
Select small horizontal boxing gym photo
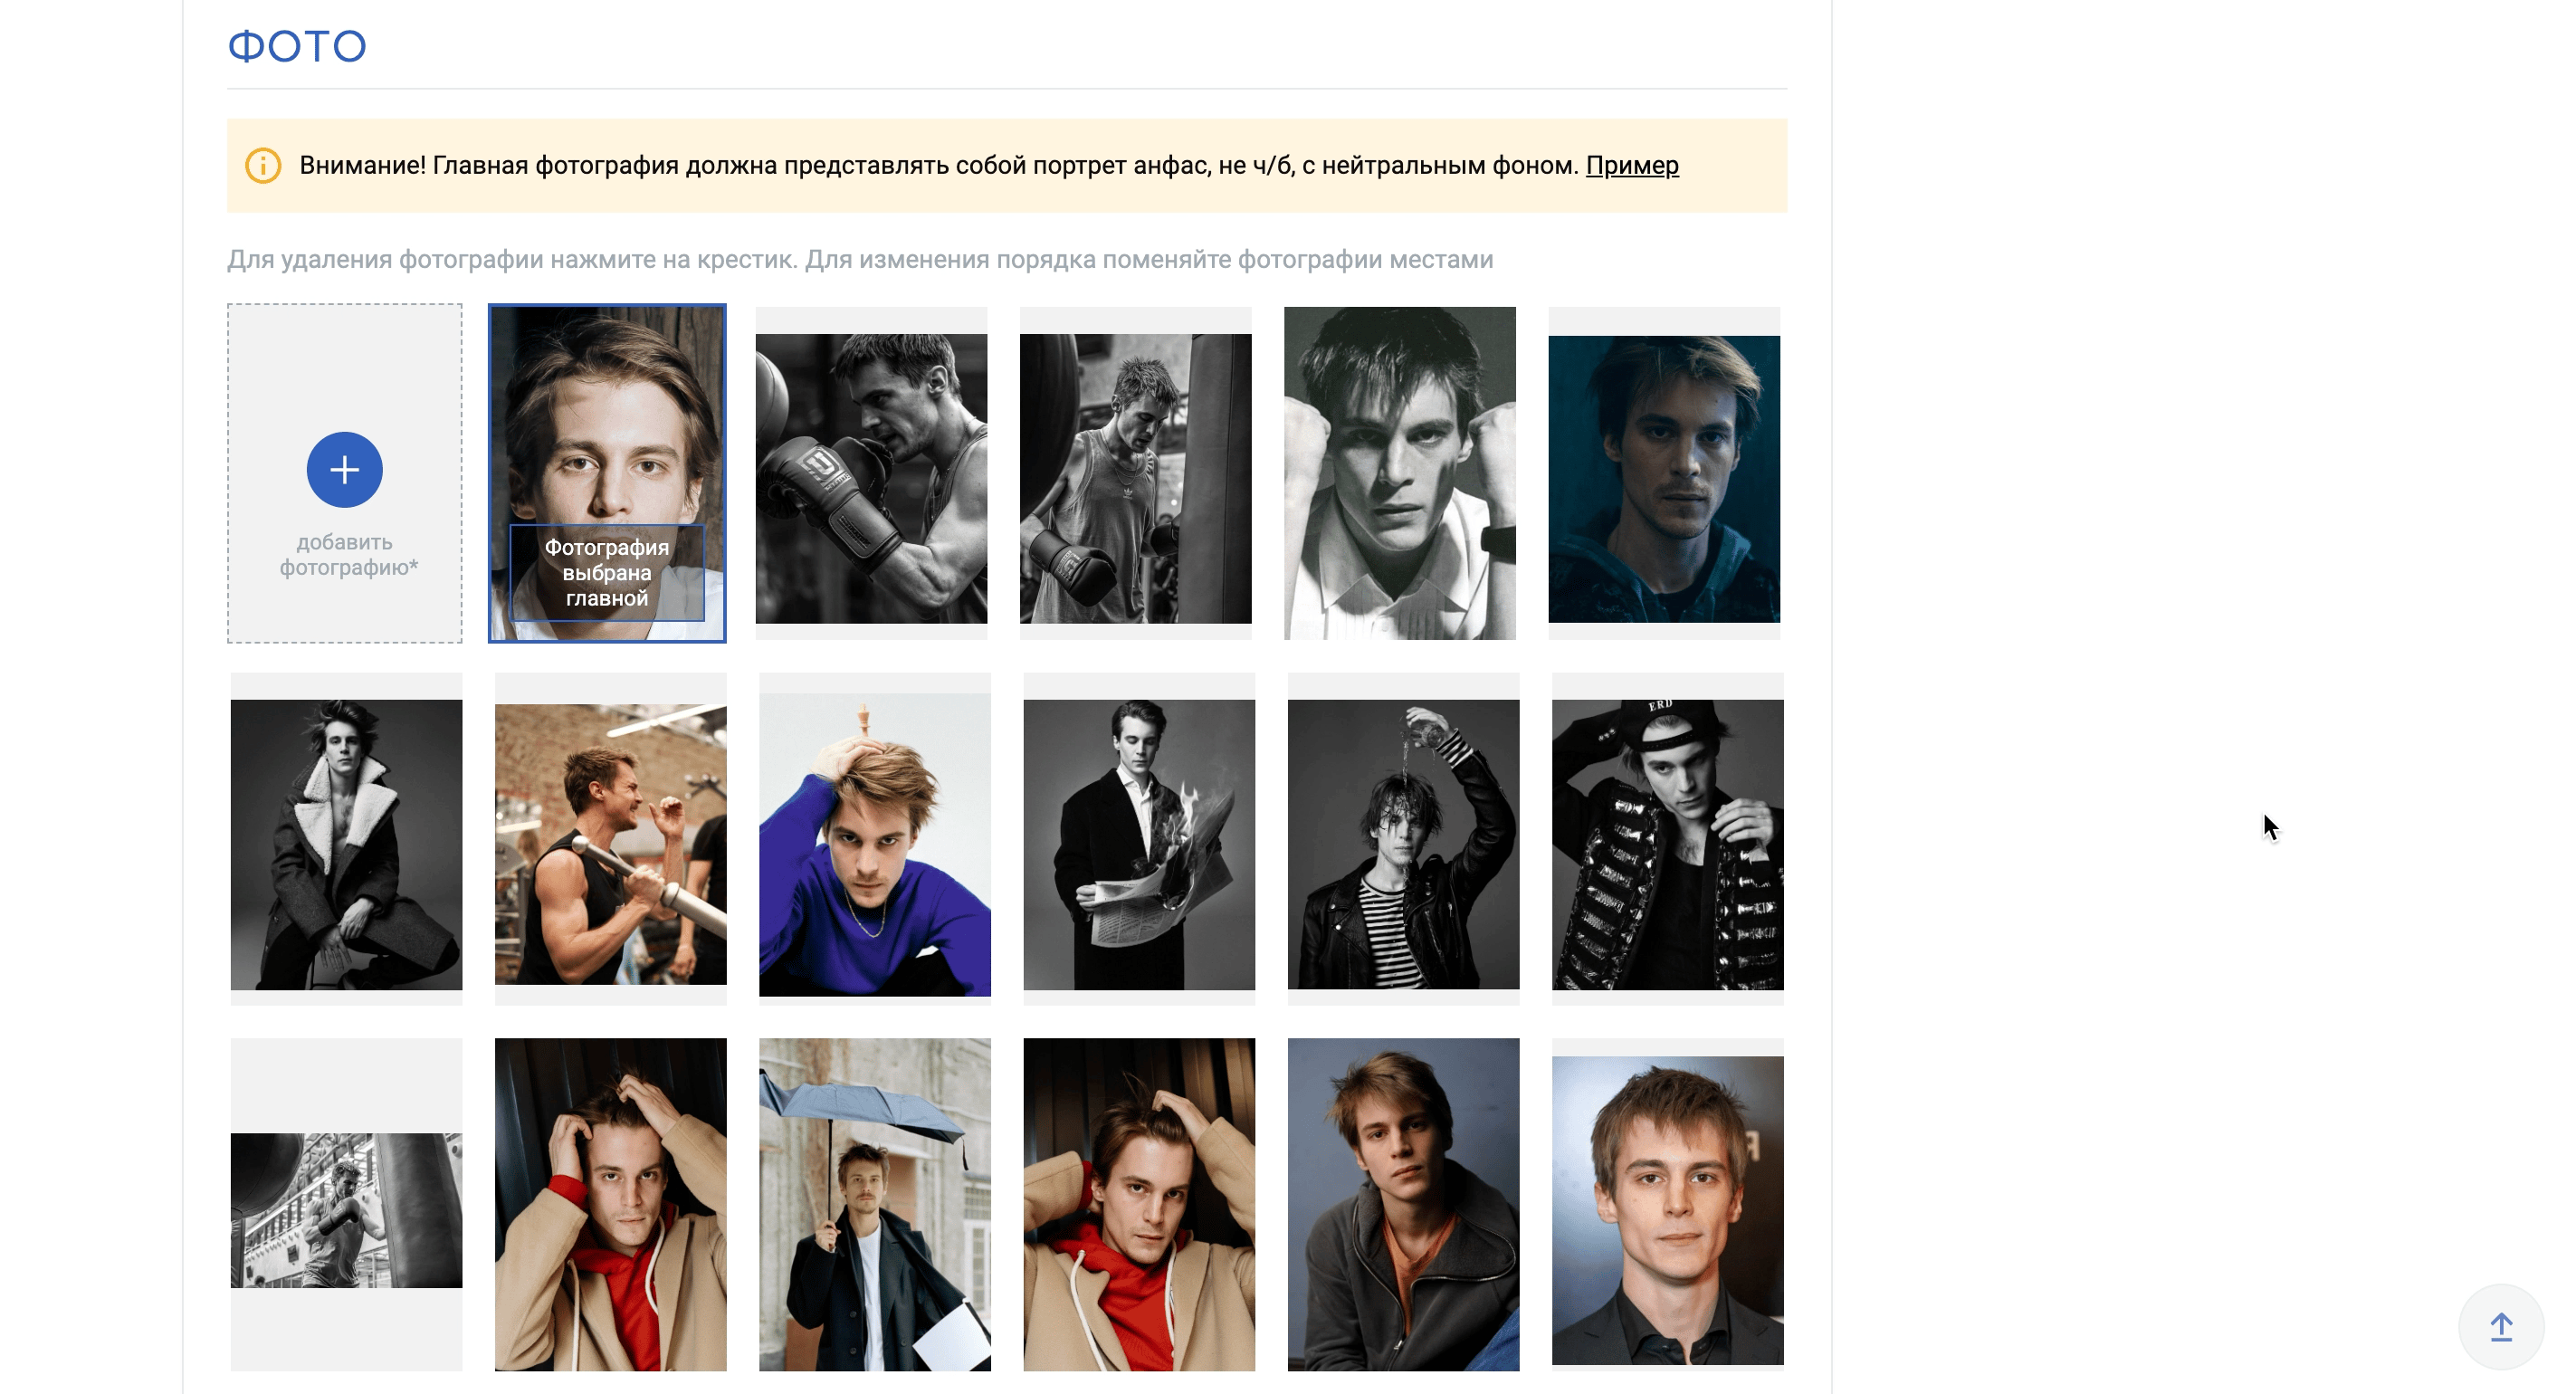coord(346,1210)
